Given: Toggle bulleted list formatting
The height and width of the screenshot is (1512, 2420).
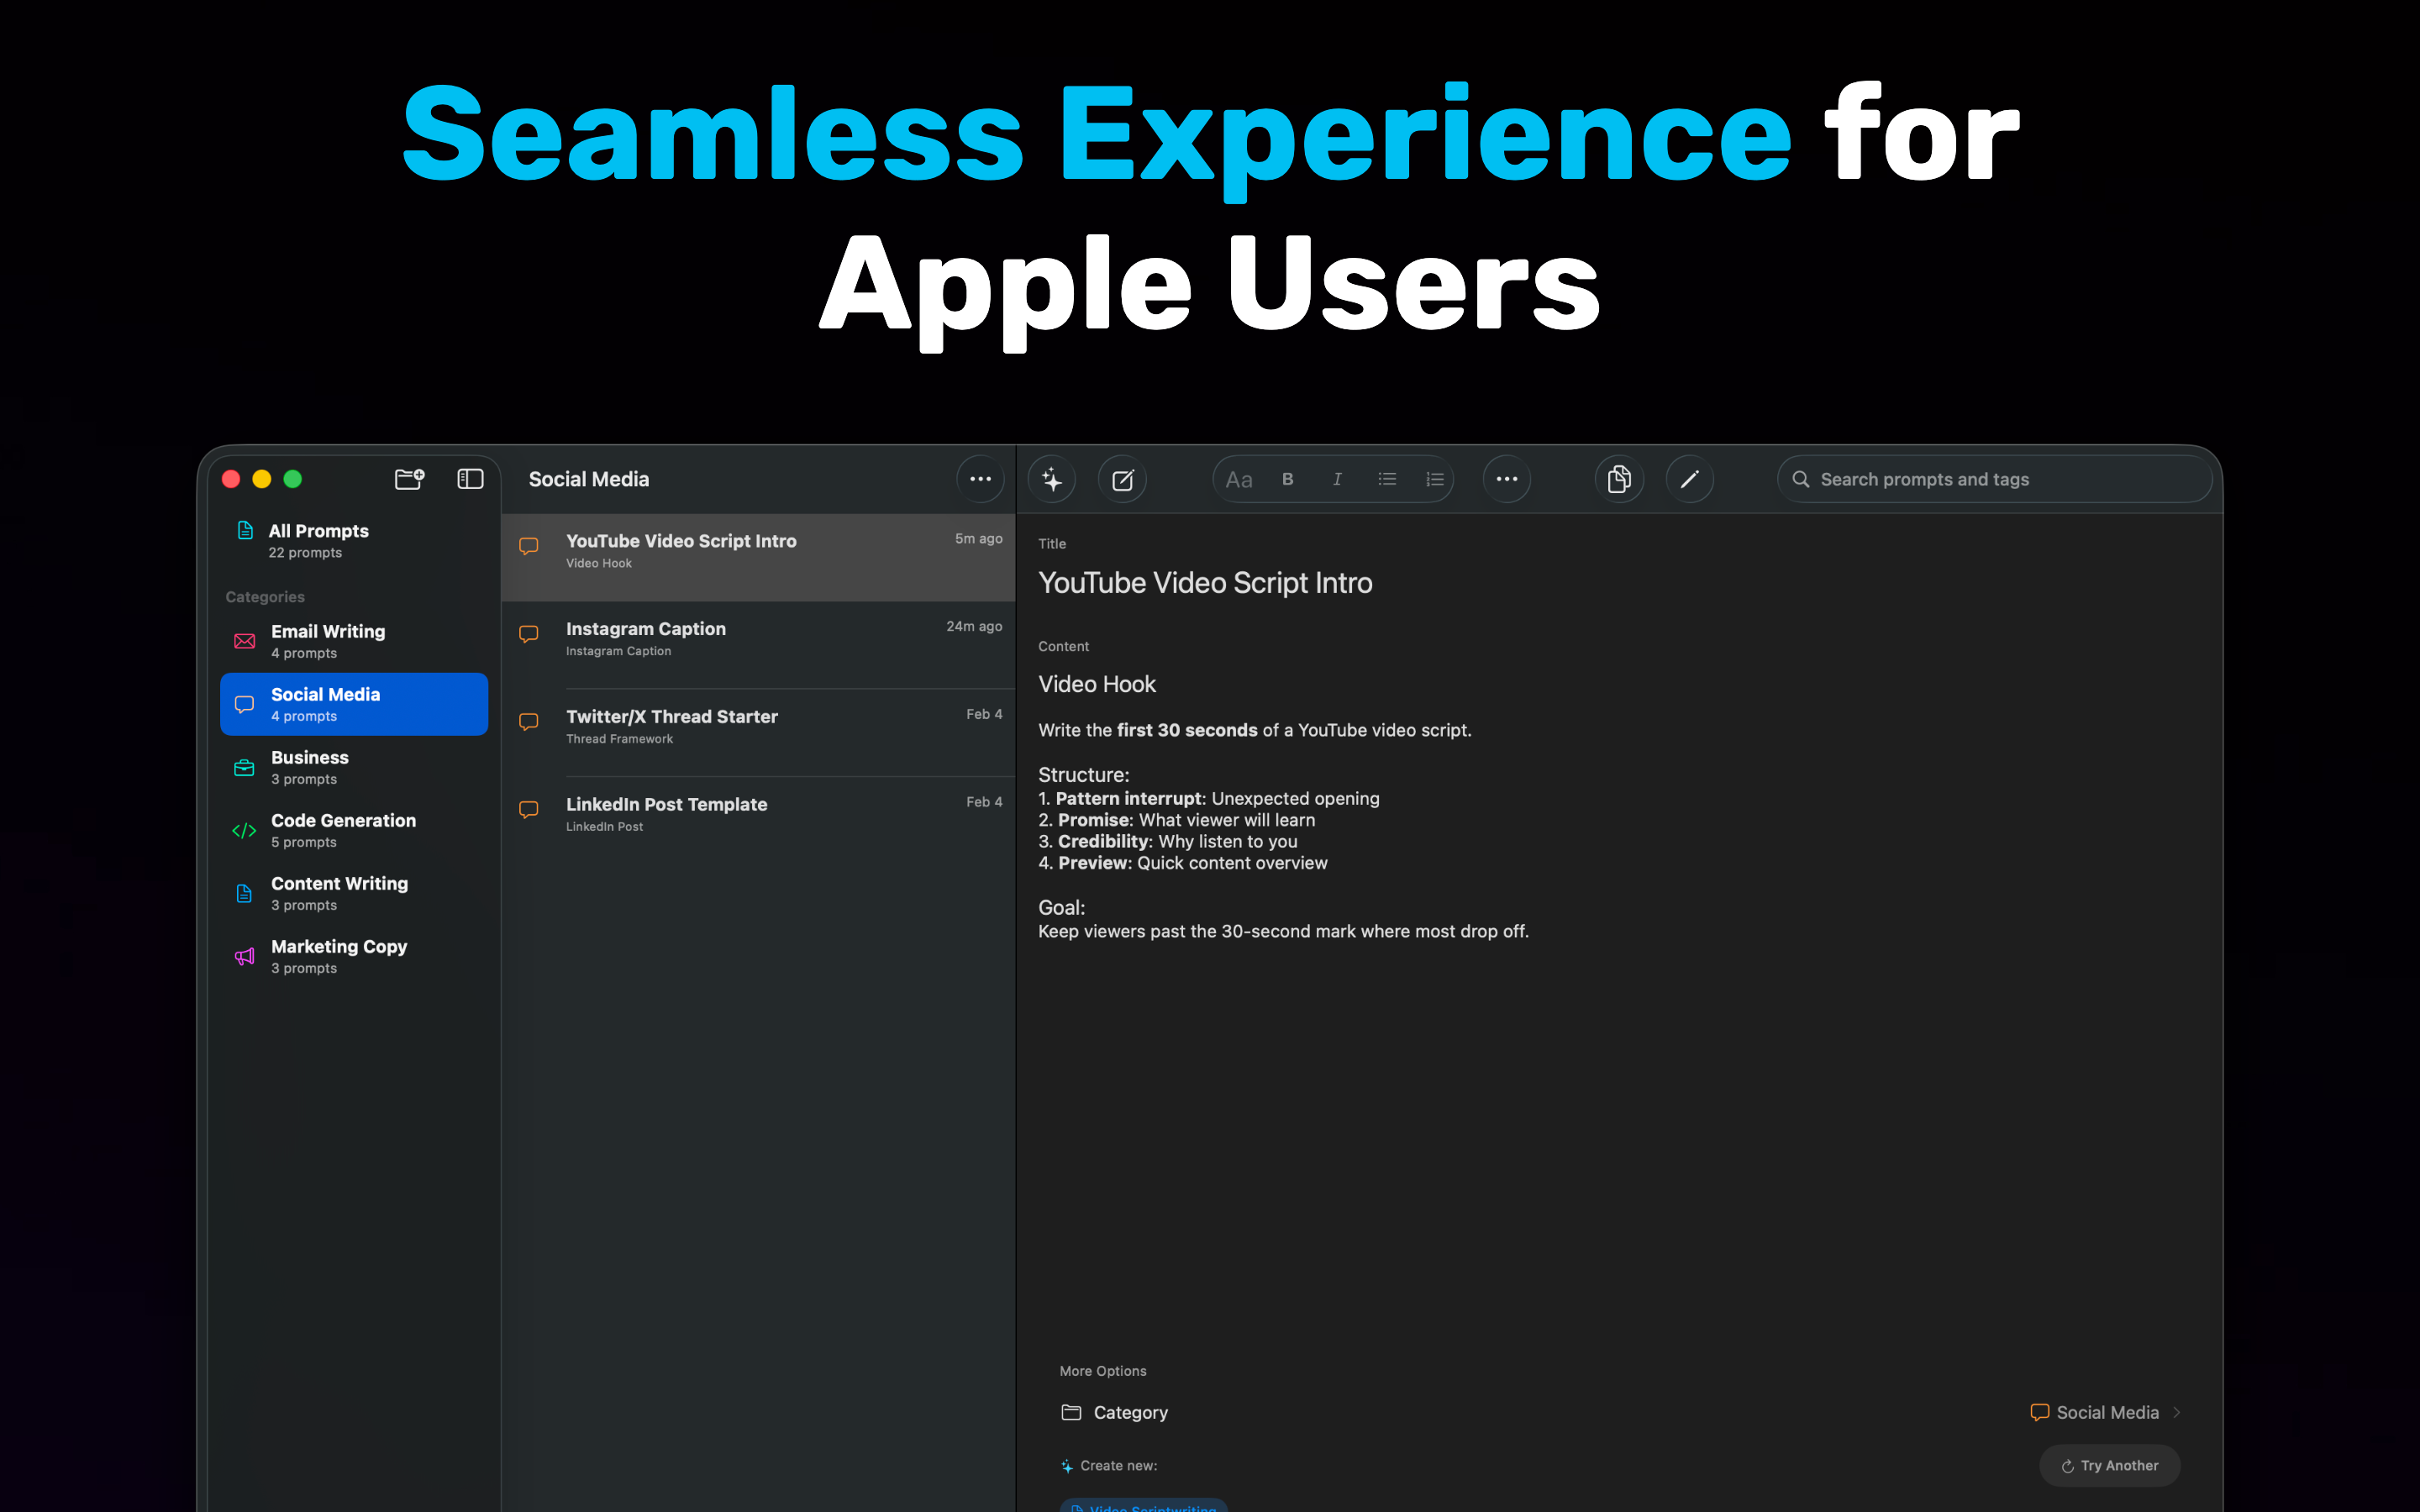Looking at the screenshot, I should (1387, 479).
